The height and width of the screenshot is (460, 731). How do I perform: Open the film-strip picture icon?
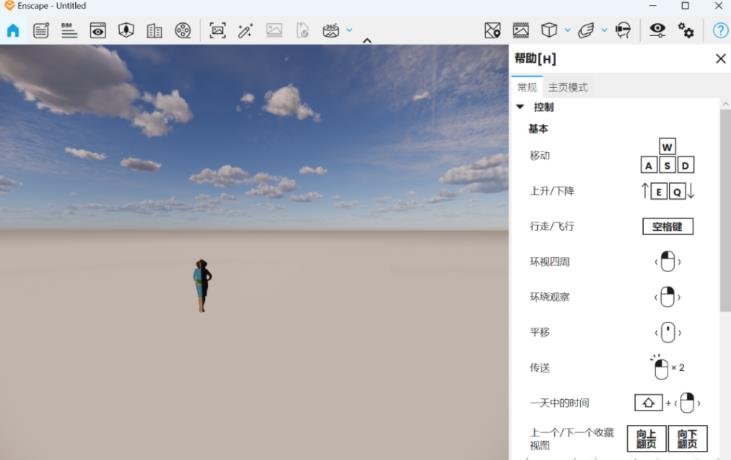[x=521, y=30]
